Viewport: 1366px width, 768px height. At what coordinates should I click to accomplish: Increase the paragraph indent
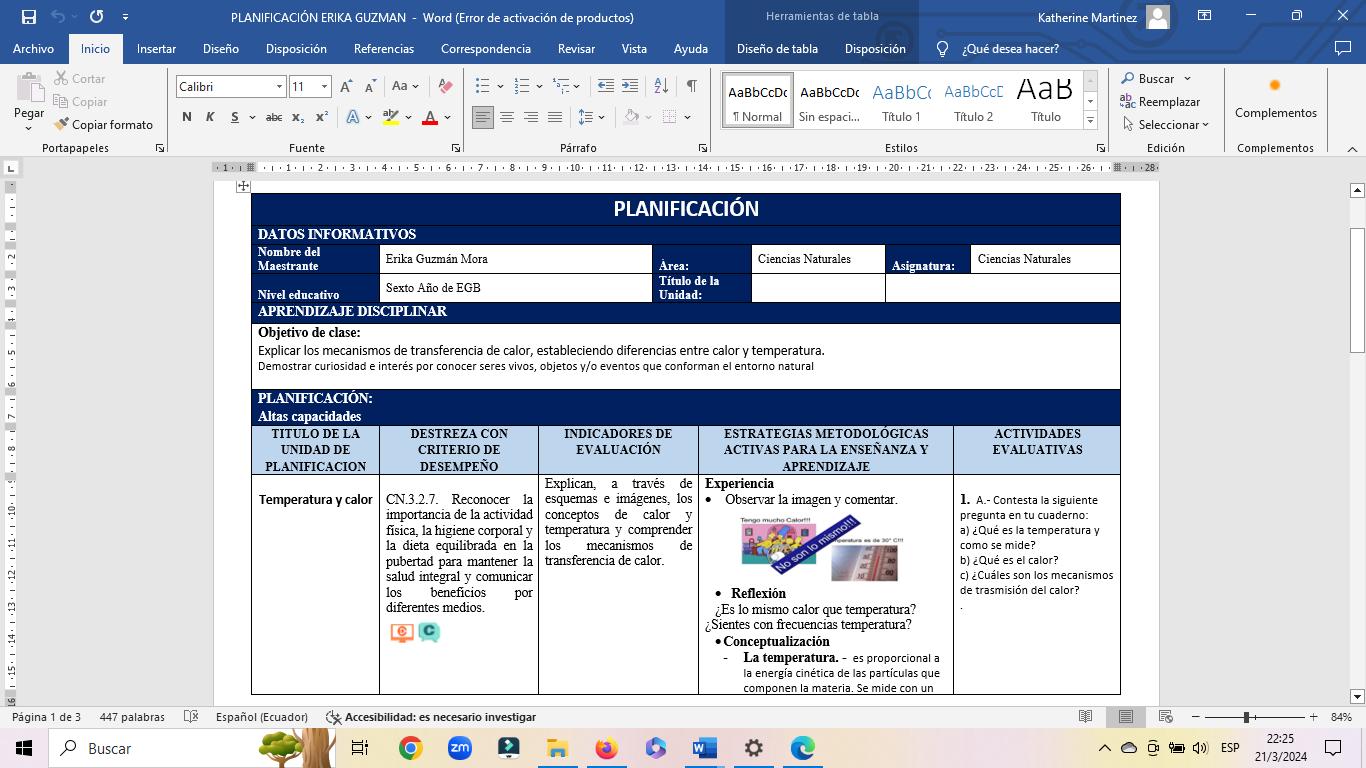coord(630,87)
